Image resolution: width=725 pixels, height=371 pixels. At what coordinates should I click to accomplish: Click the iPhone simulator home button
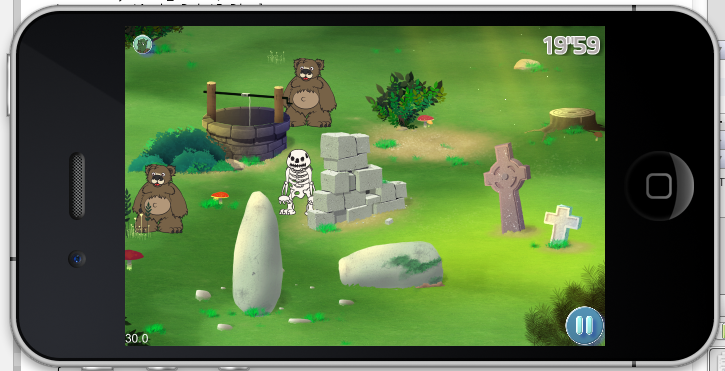(659, 186)
